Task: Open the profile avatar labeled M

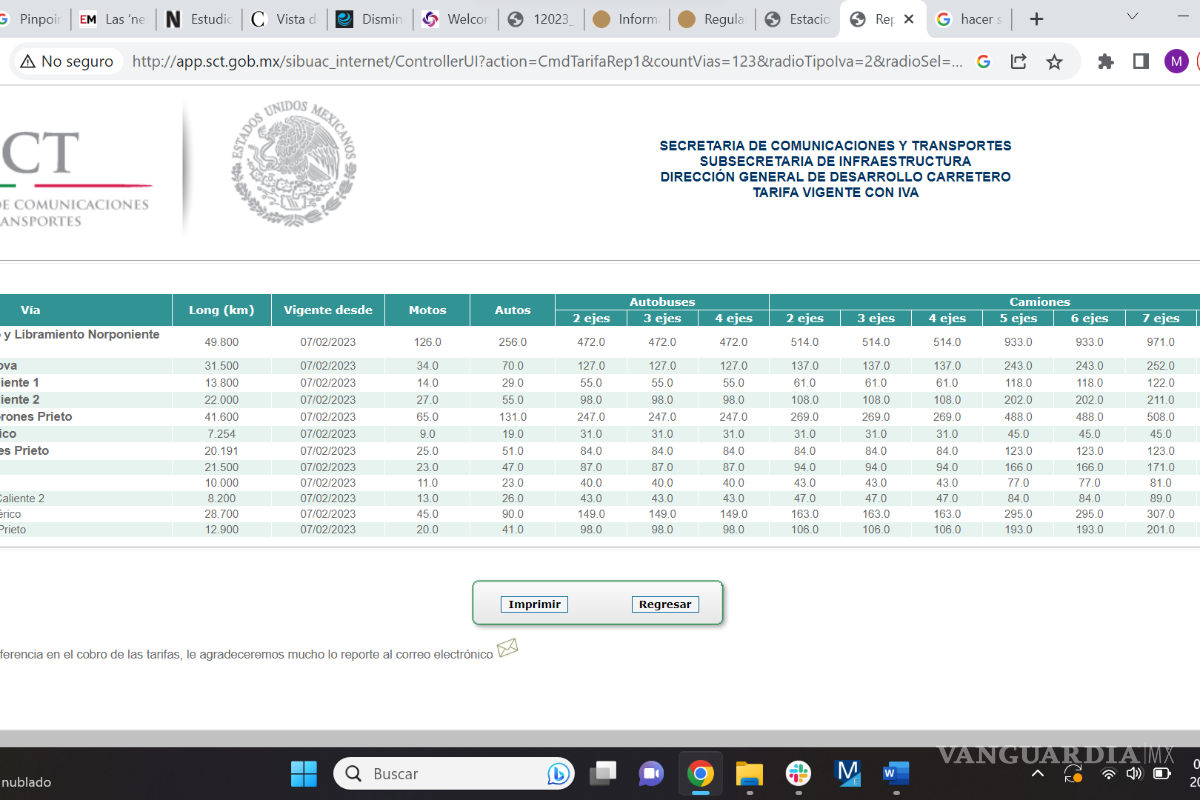Action: coord(1176,62)
